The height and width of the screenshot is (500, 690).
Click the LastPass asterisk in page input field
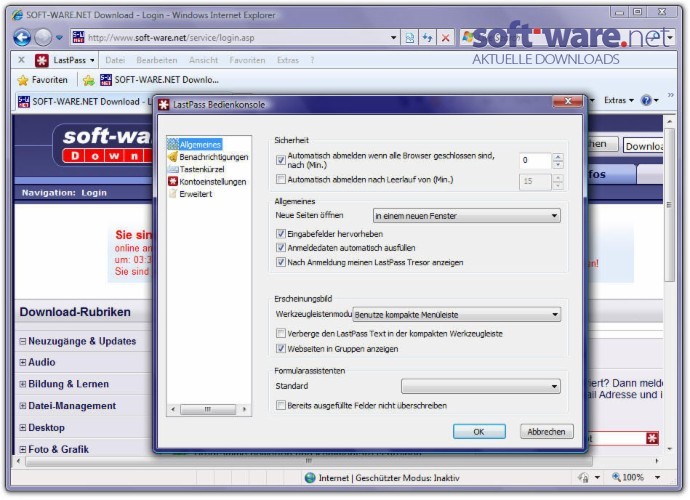(652, 438)
